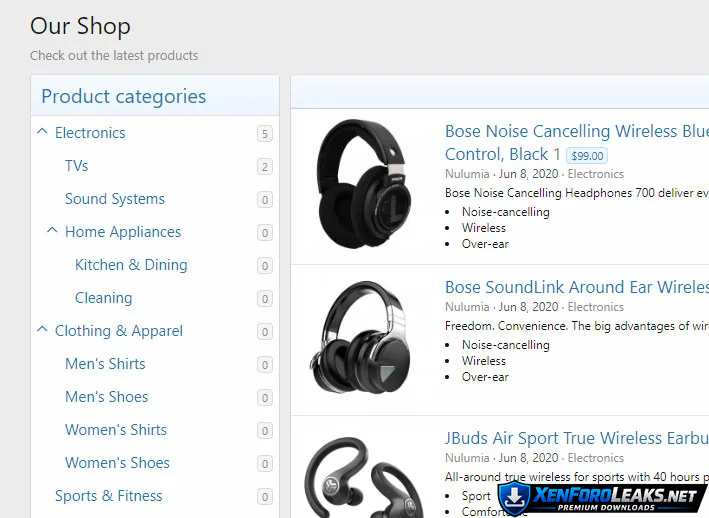Viewport: 709px width, 518px height.
Task: Open JBuds Air Sport True Wireless title
Action: coord(577,438)
